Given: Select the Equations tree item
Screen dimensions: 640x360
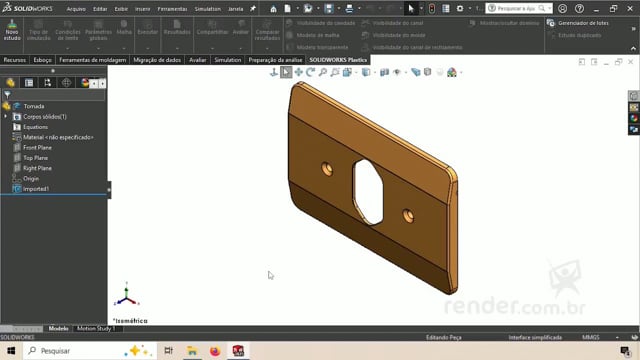Looking at the screenshot, I should tap(35, 127).
